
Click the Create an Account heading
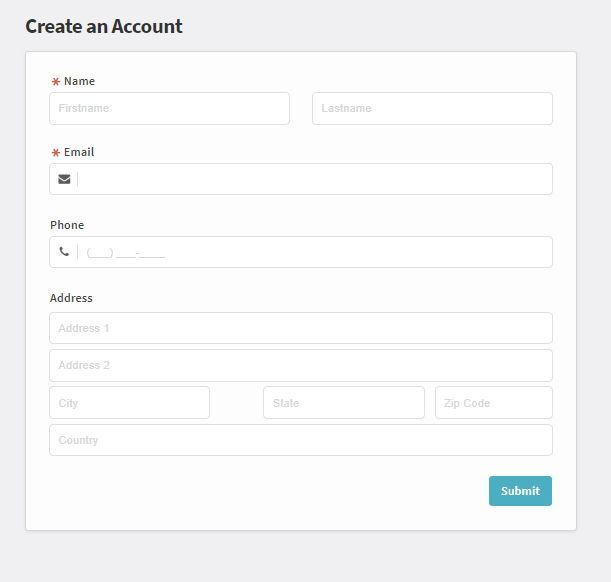coord(104,26)
